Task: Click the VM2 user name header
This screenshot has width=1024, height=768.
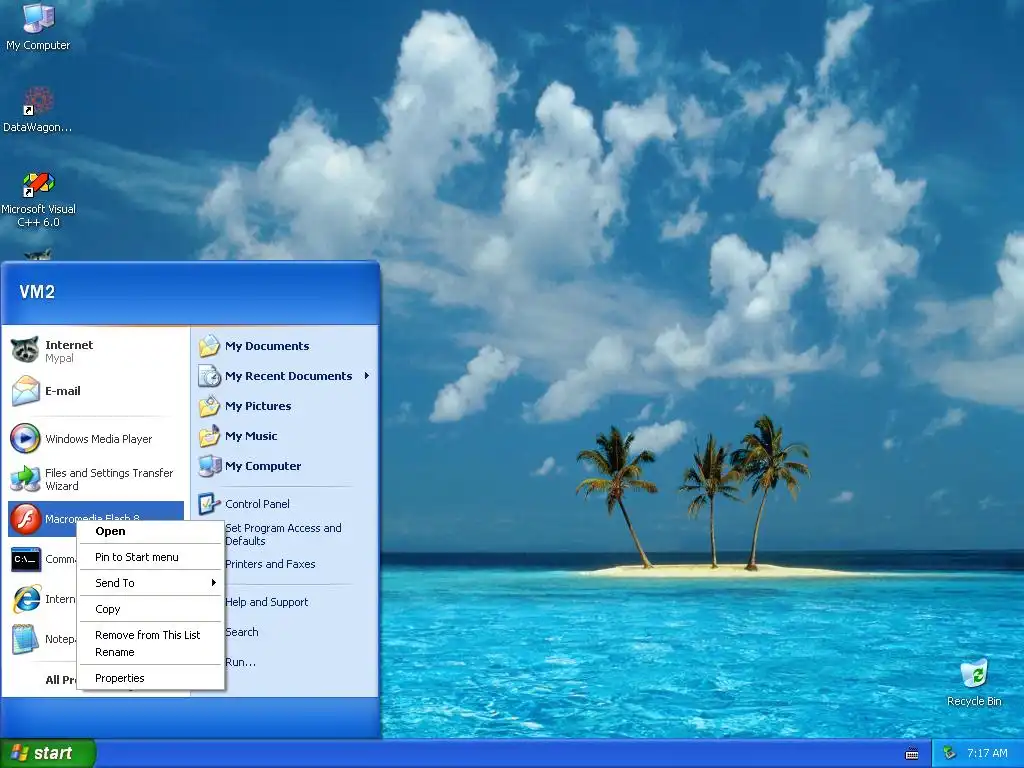Action: click(x=37, y=291)
